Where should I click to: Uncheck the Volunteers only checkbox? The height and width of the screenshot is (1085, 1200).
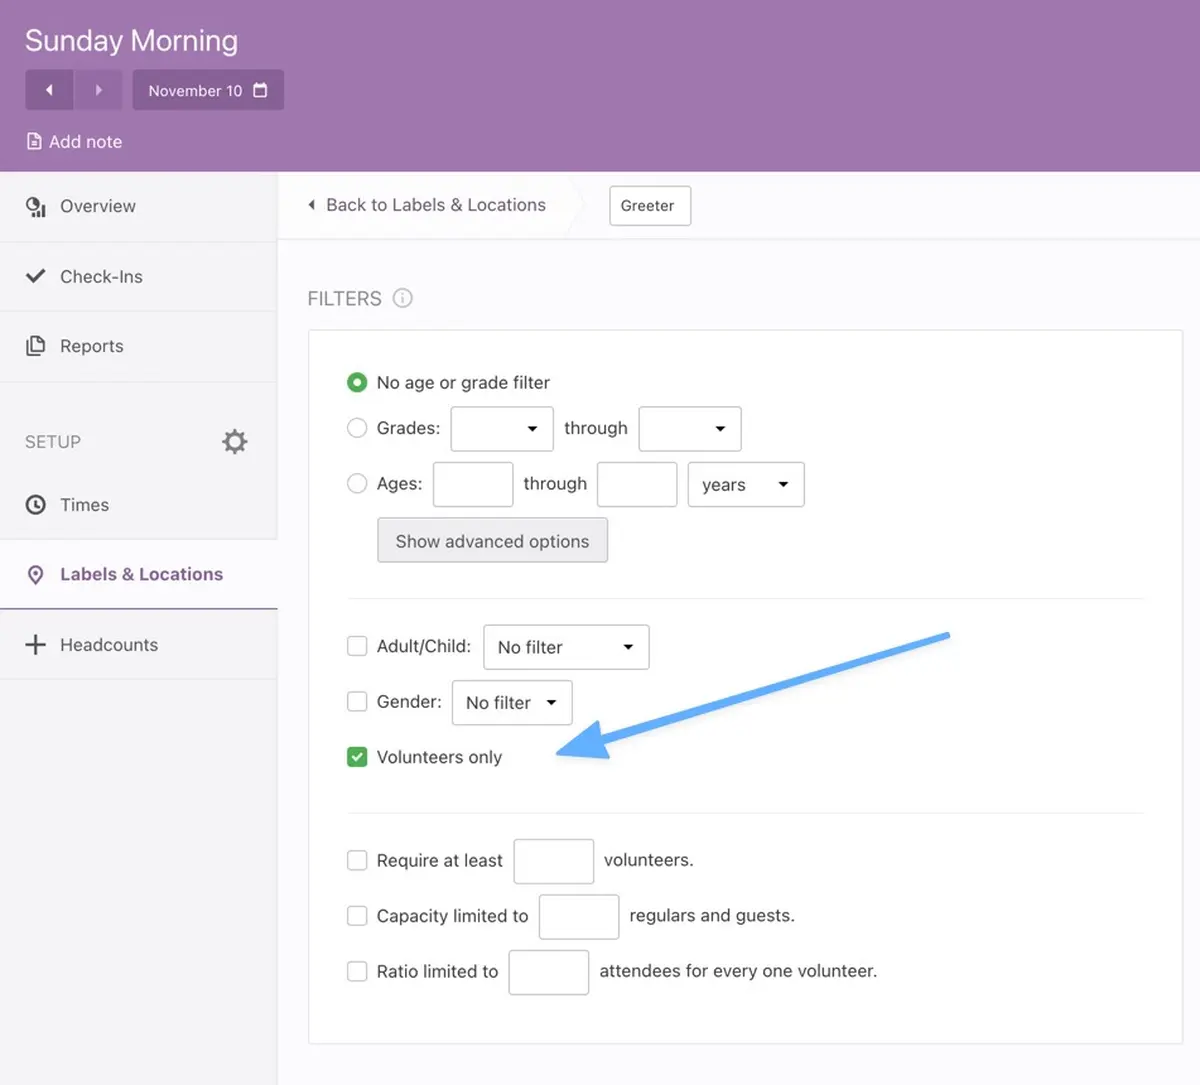357,757
